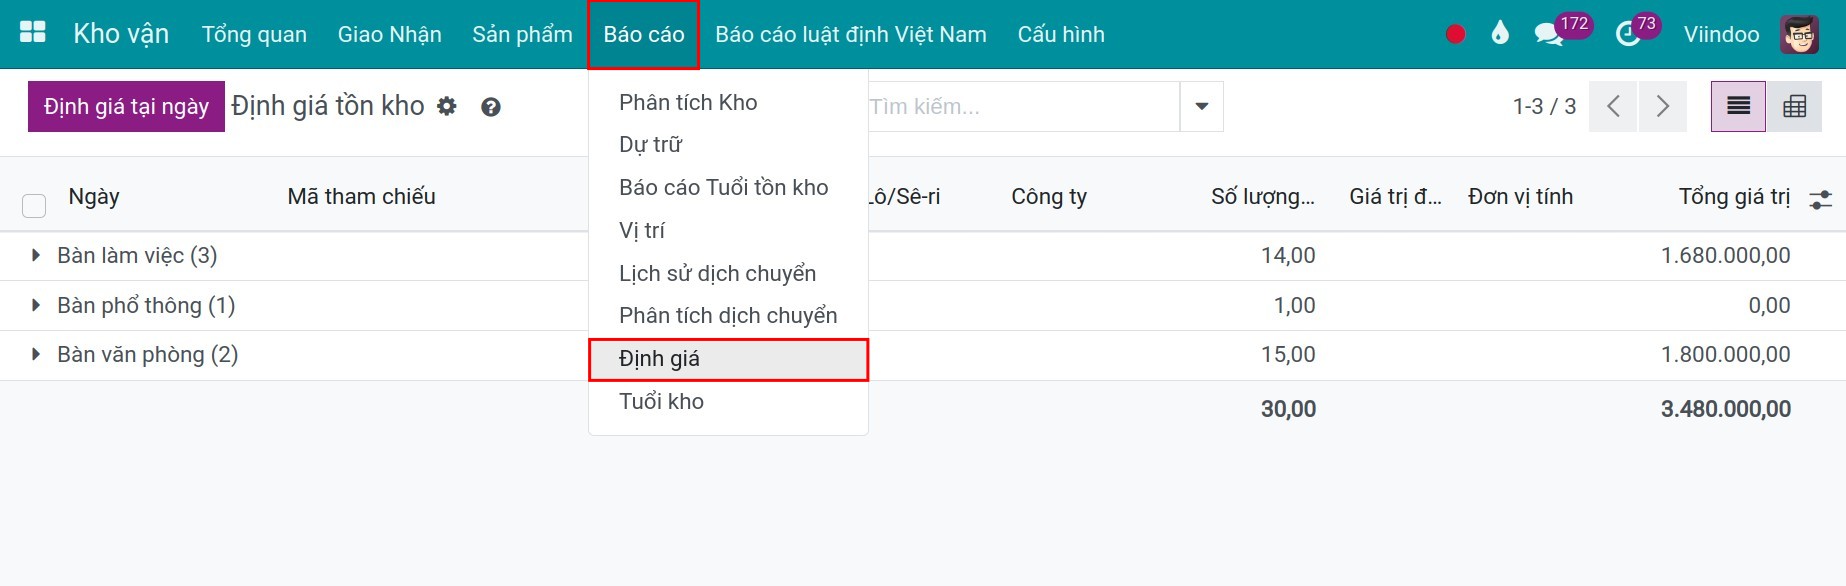Open the main apps grid icon
The image size is (1846, 586).
point(32,31)
